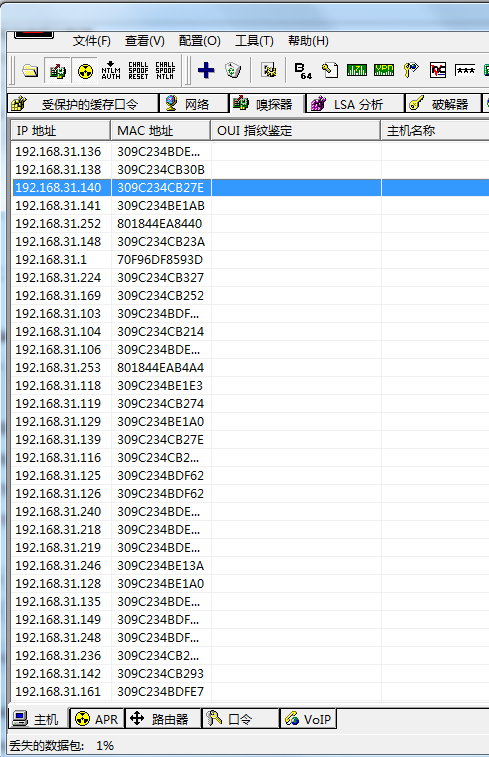The image size is (489, 757).
Task: Select host row 192.168.31.224
Action: [250, 278]
